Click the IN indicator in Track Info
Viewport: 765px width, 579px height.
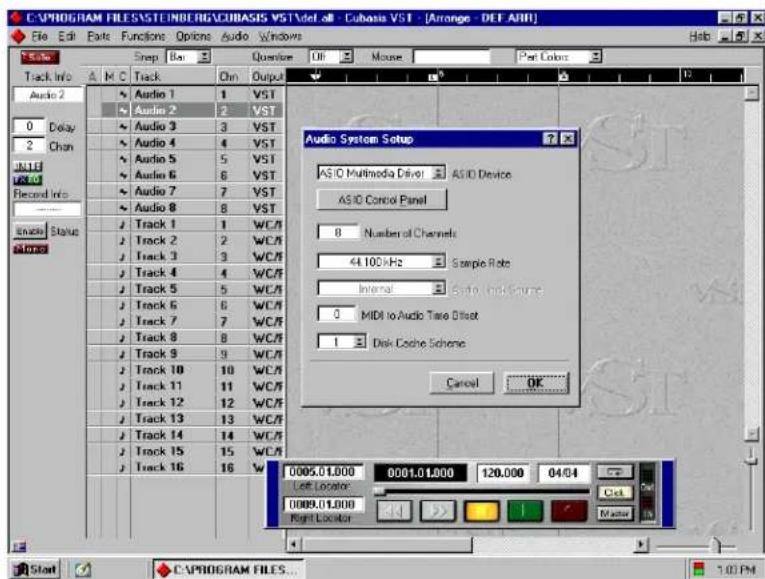pos(28,167)
